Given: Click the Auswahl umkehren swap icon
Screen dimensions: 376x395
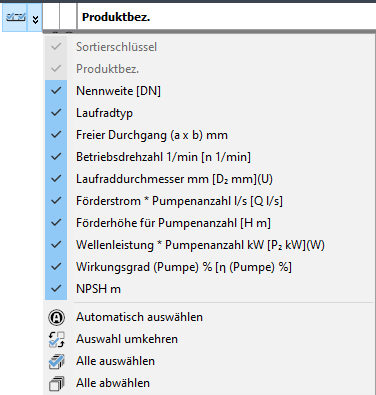Looking at the screenshot, I should click(56, 339).
